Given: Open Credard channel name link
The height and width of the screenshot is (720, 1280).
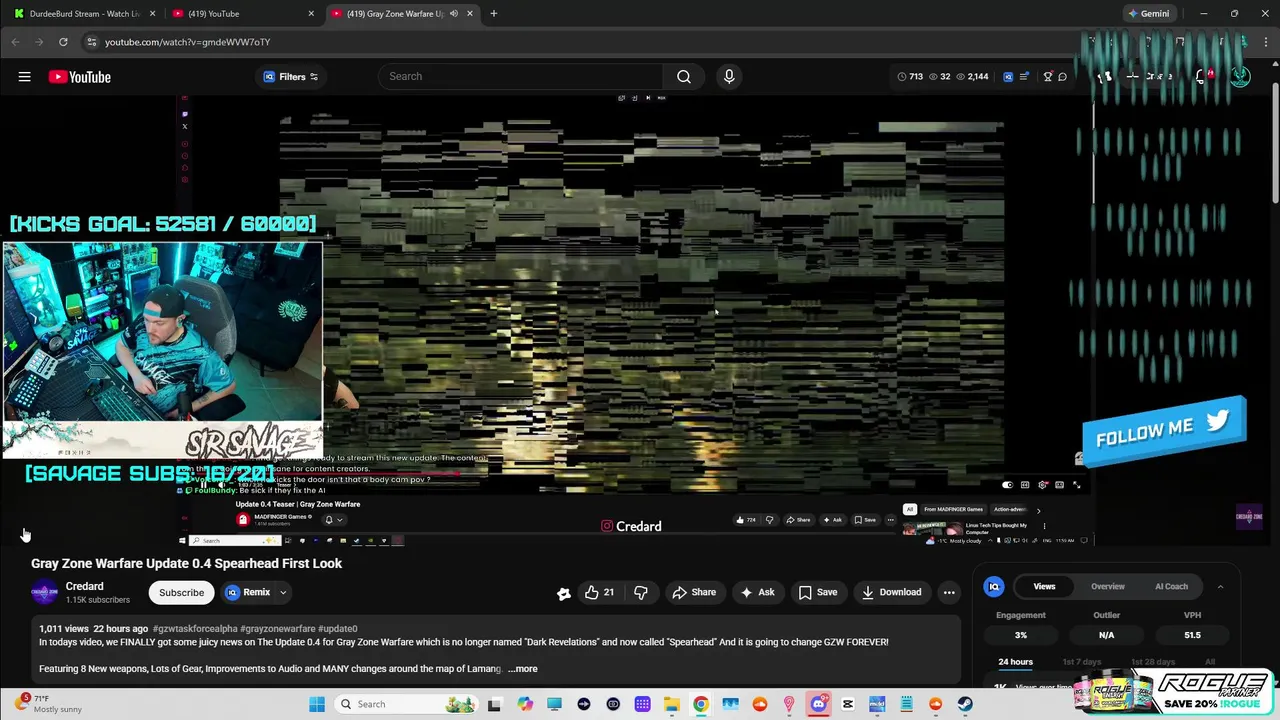Looking at the screenshot, I should (x=84, y=586).
